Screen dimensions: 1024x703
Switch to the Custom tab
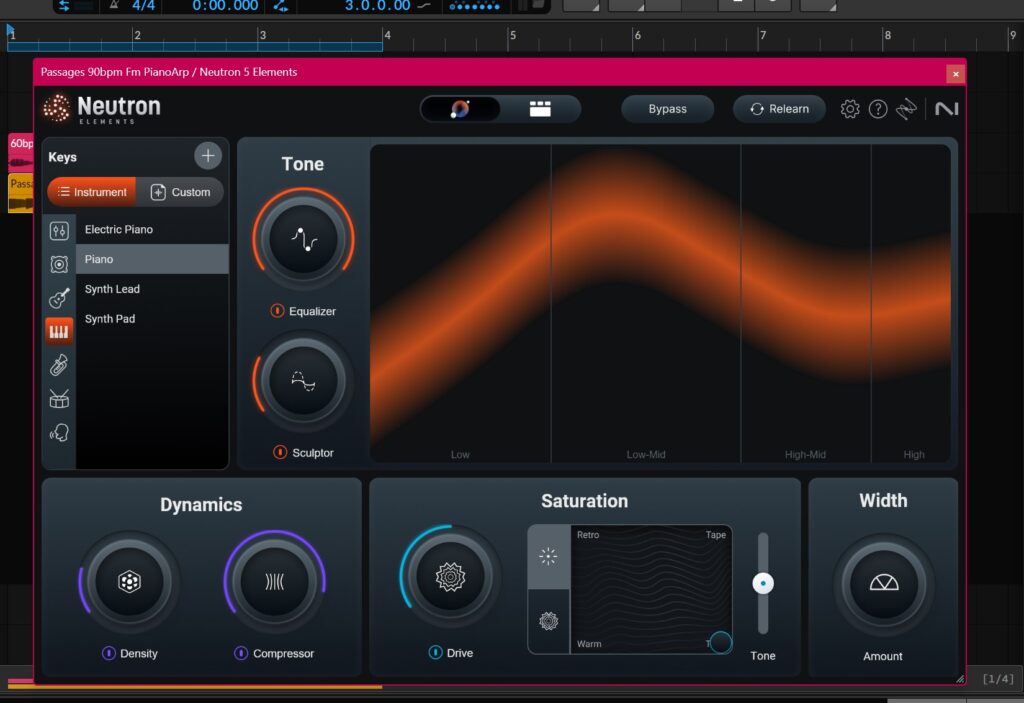click(x=181, y=192)
